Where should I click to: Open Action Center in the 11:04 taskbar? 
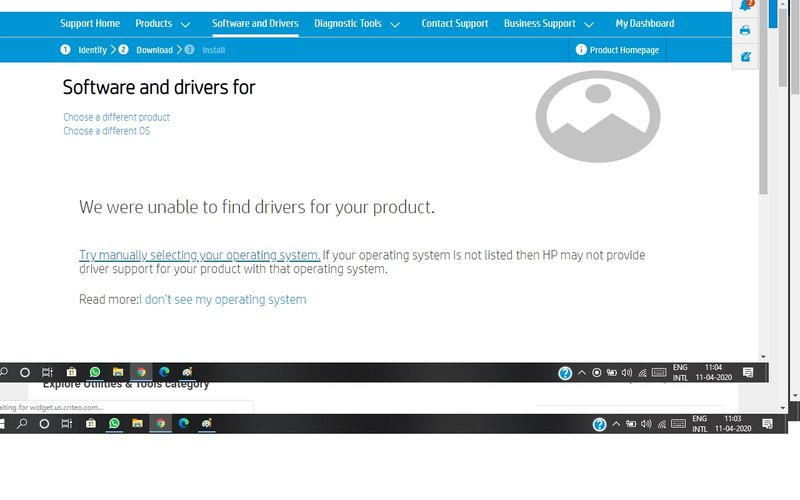click(748, 372)
